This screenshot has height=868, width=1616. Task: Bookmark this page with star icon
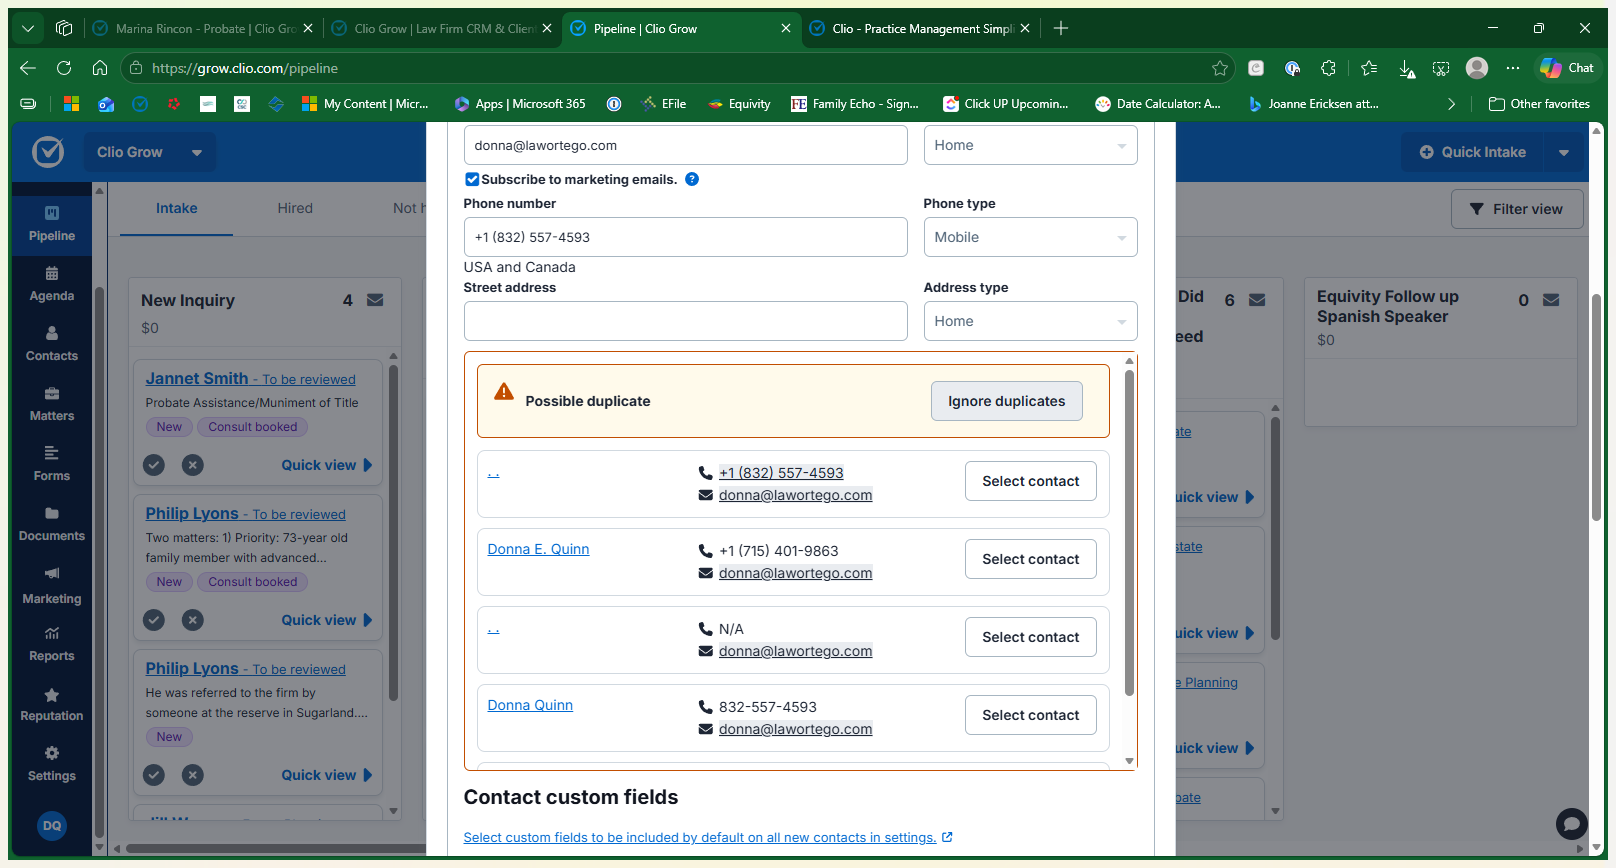coord(1220,68)
